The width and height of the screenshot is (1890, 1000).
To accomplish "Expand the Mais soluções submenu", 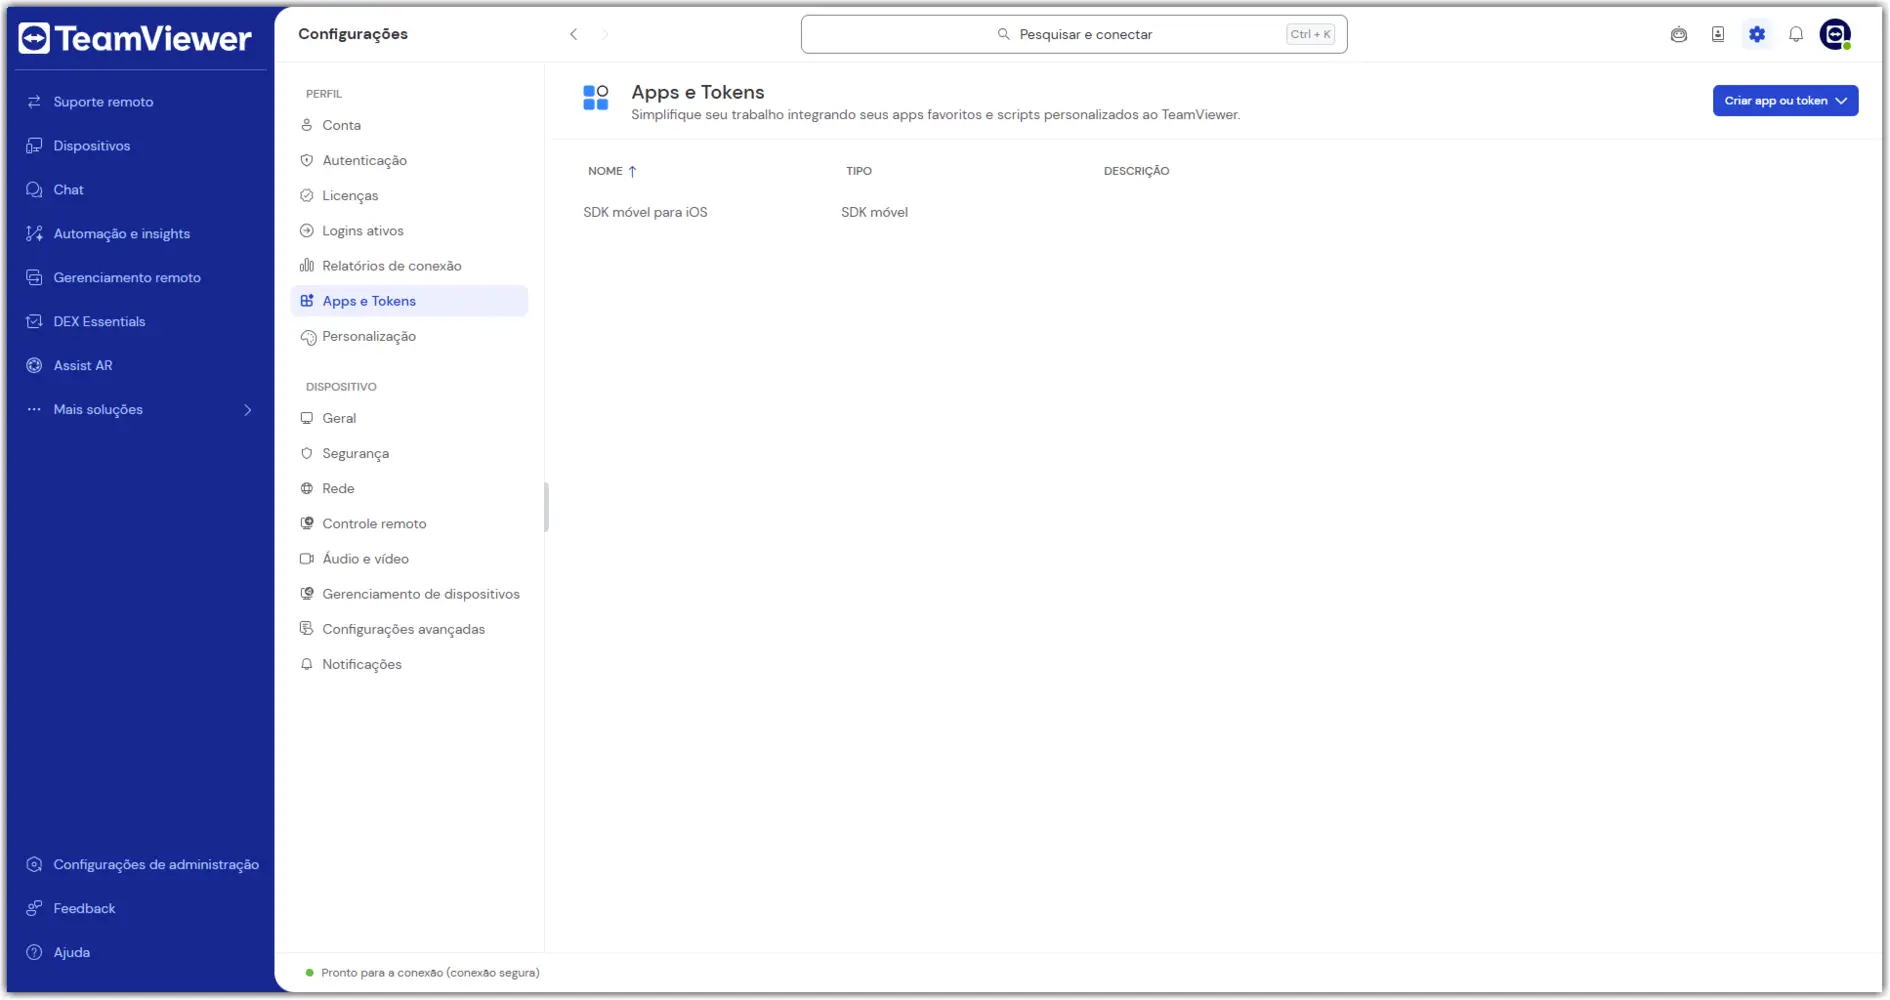I will pos(248,410).
